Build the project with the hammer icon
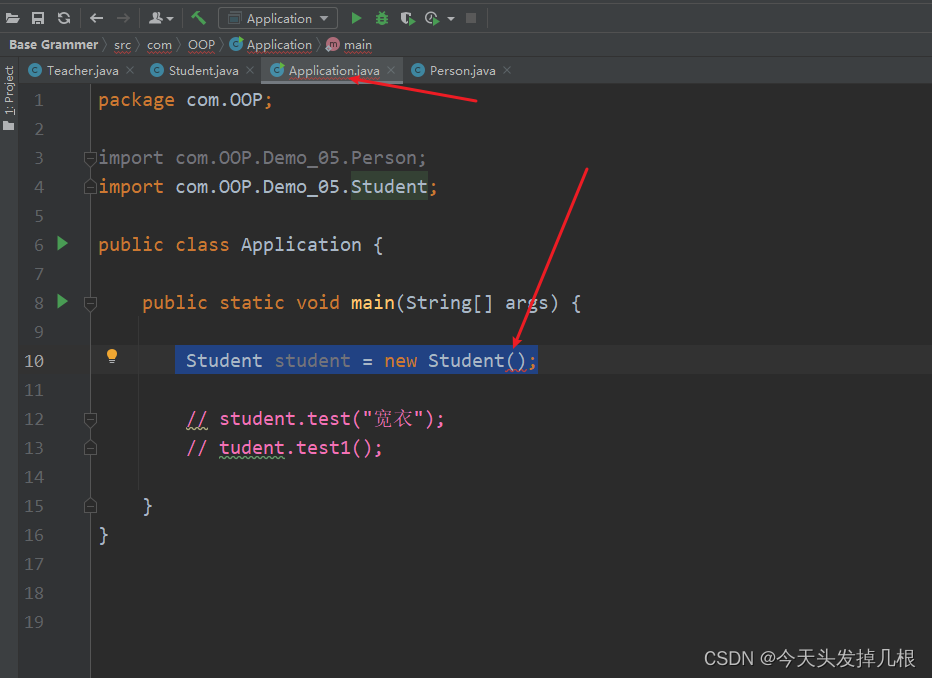Viewport: 932px width, 678px height. [x=196, y=16]
